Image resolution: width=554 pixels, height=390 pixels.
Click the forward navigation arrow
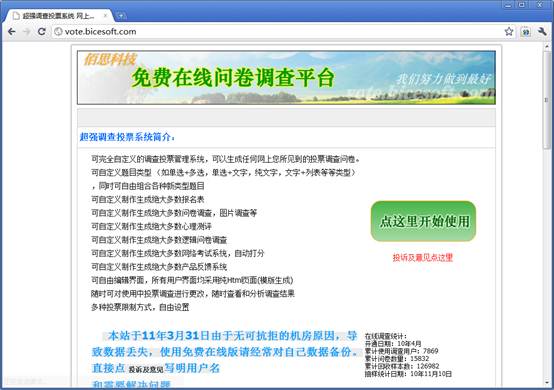tap(26, 32)
